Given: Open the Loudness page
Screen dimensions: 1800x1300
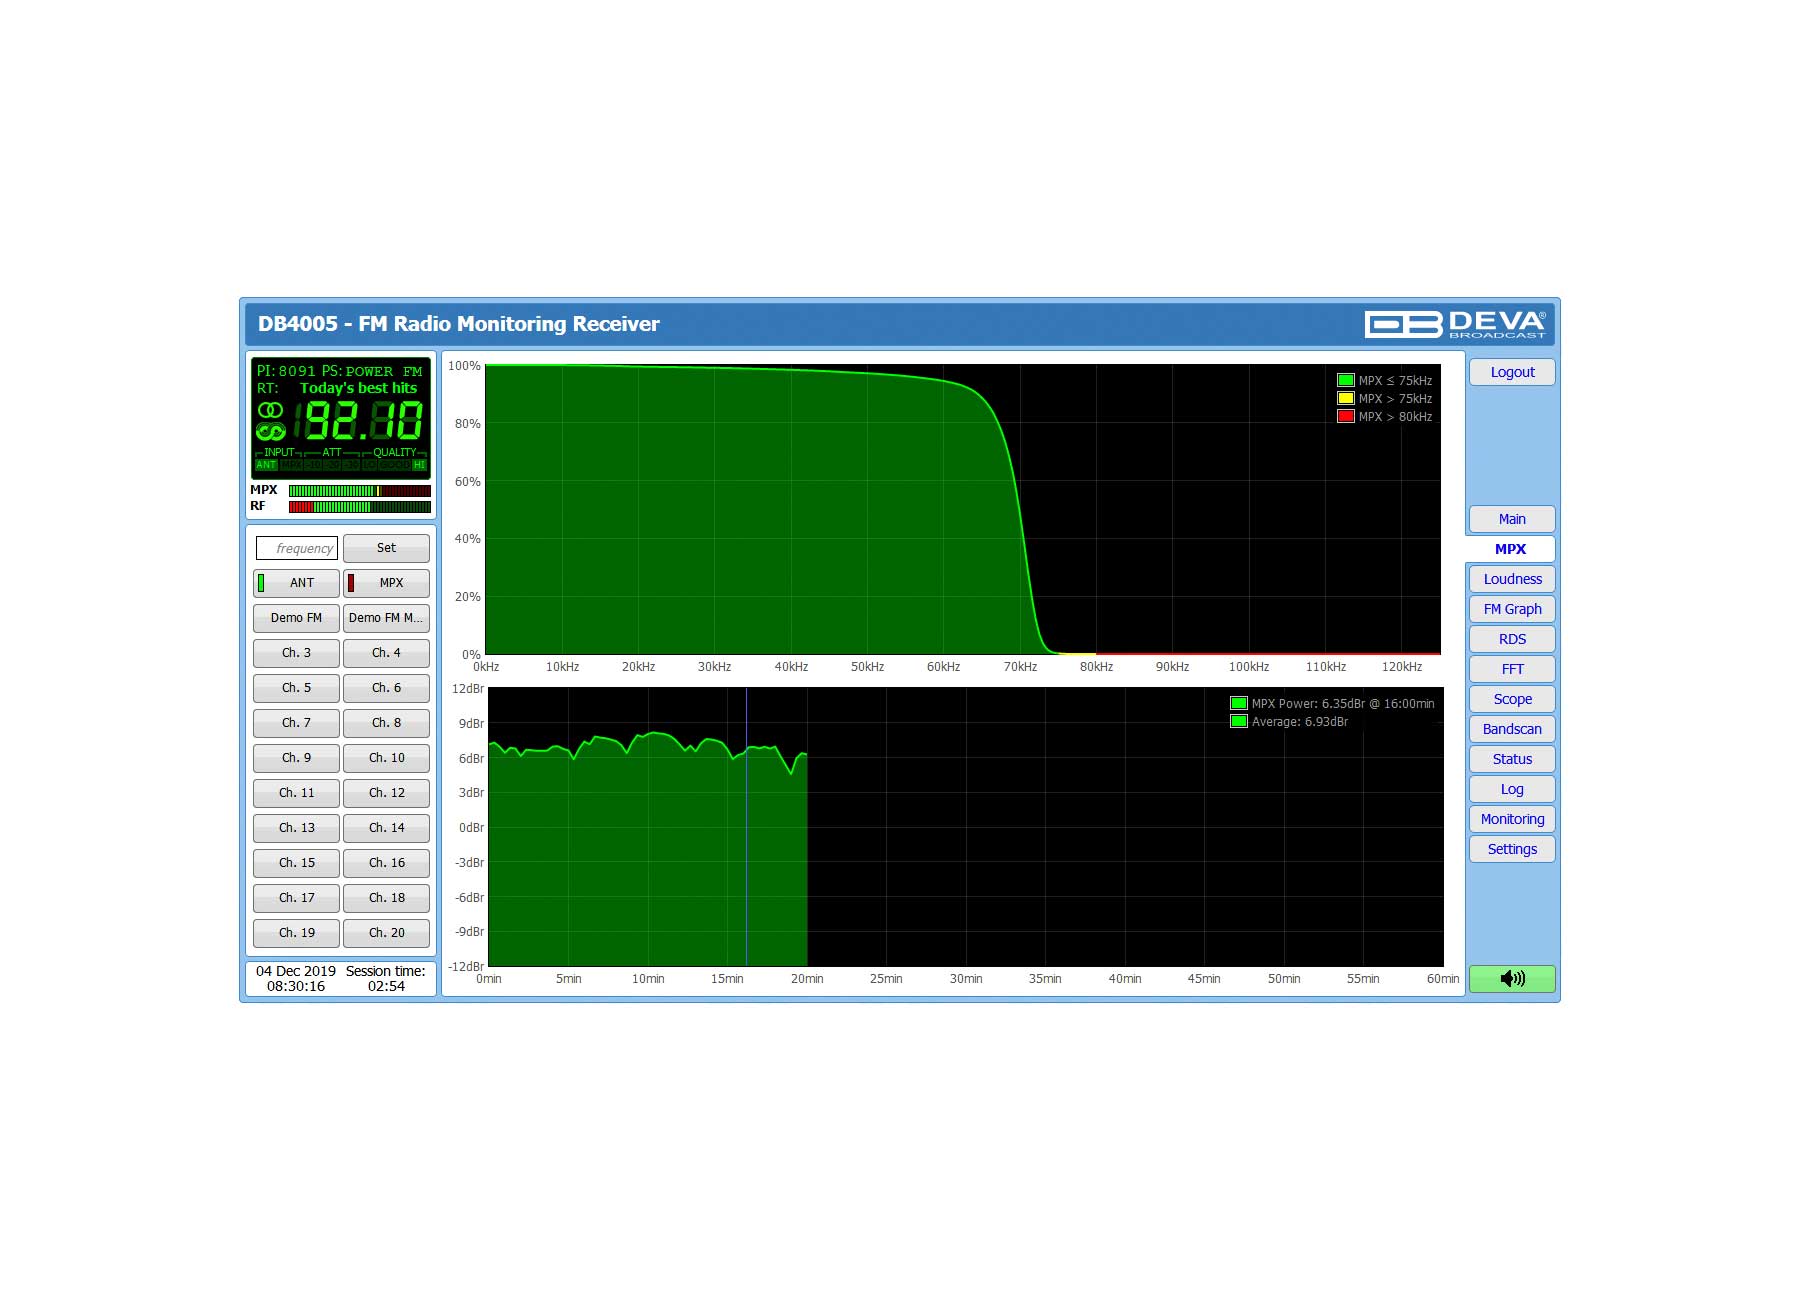Looking at the screenshot, I should click(x=1512, y=579).
